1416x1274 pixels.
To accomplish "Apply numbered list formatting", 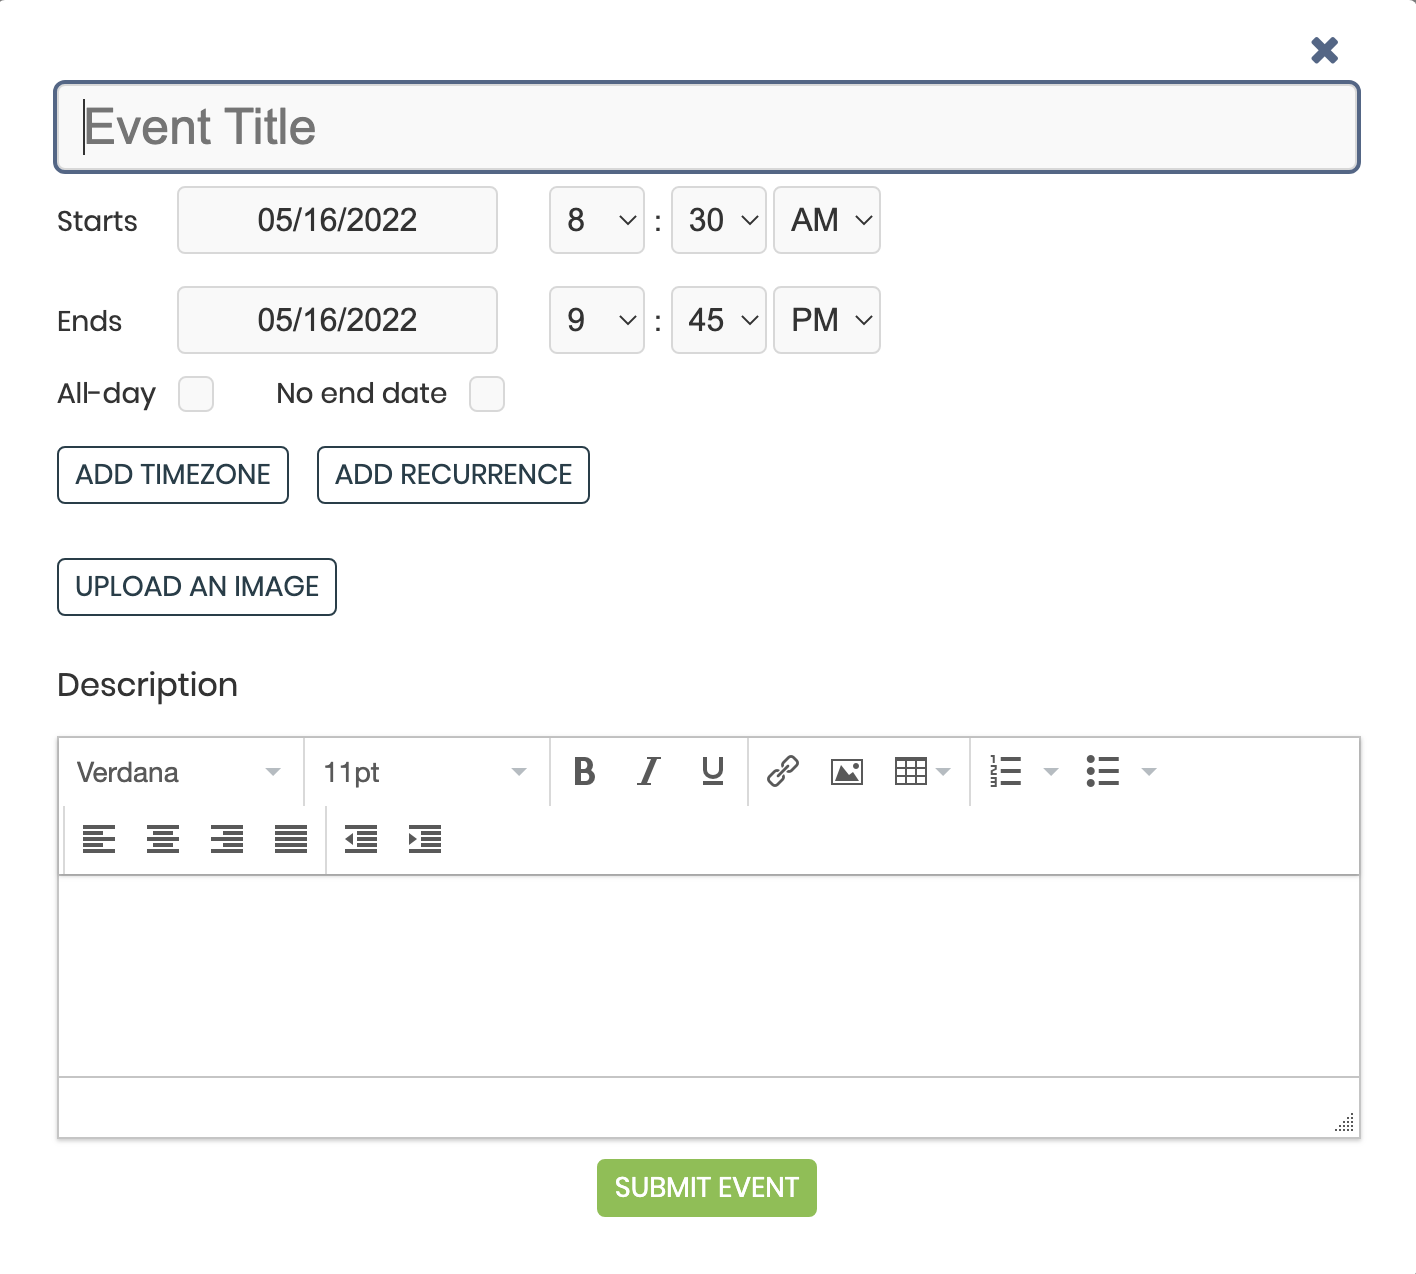I will (1006, 772).
